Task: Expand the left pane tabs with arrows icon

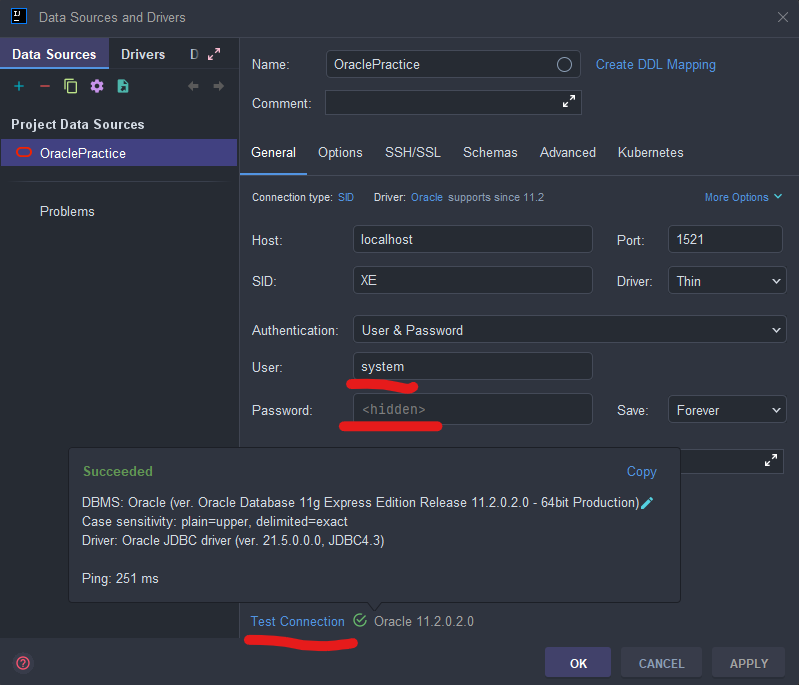Action: (x=214, y=54)
